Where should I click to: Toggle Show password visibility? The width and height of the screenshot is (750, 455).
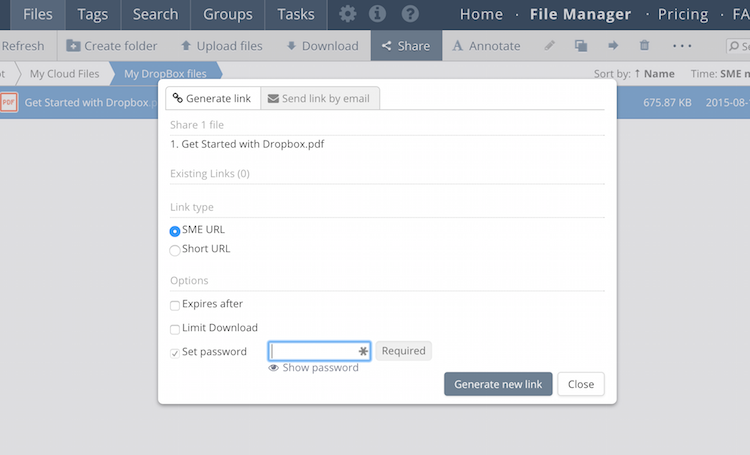coord(313,368)
